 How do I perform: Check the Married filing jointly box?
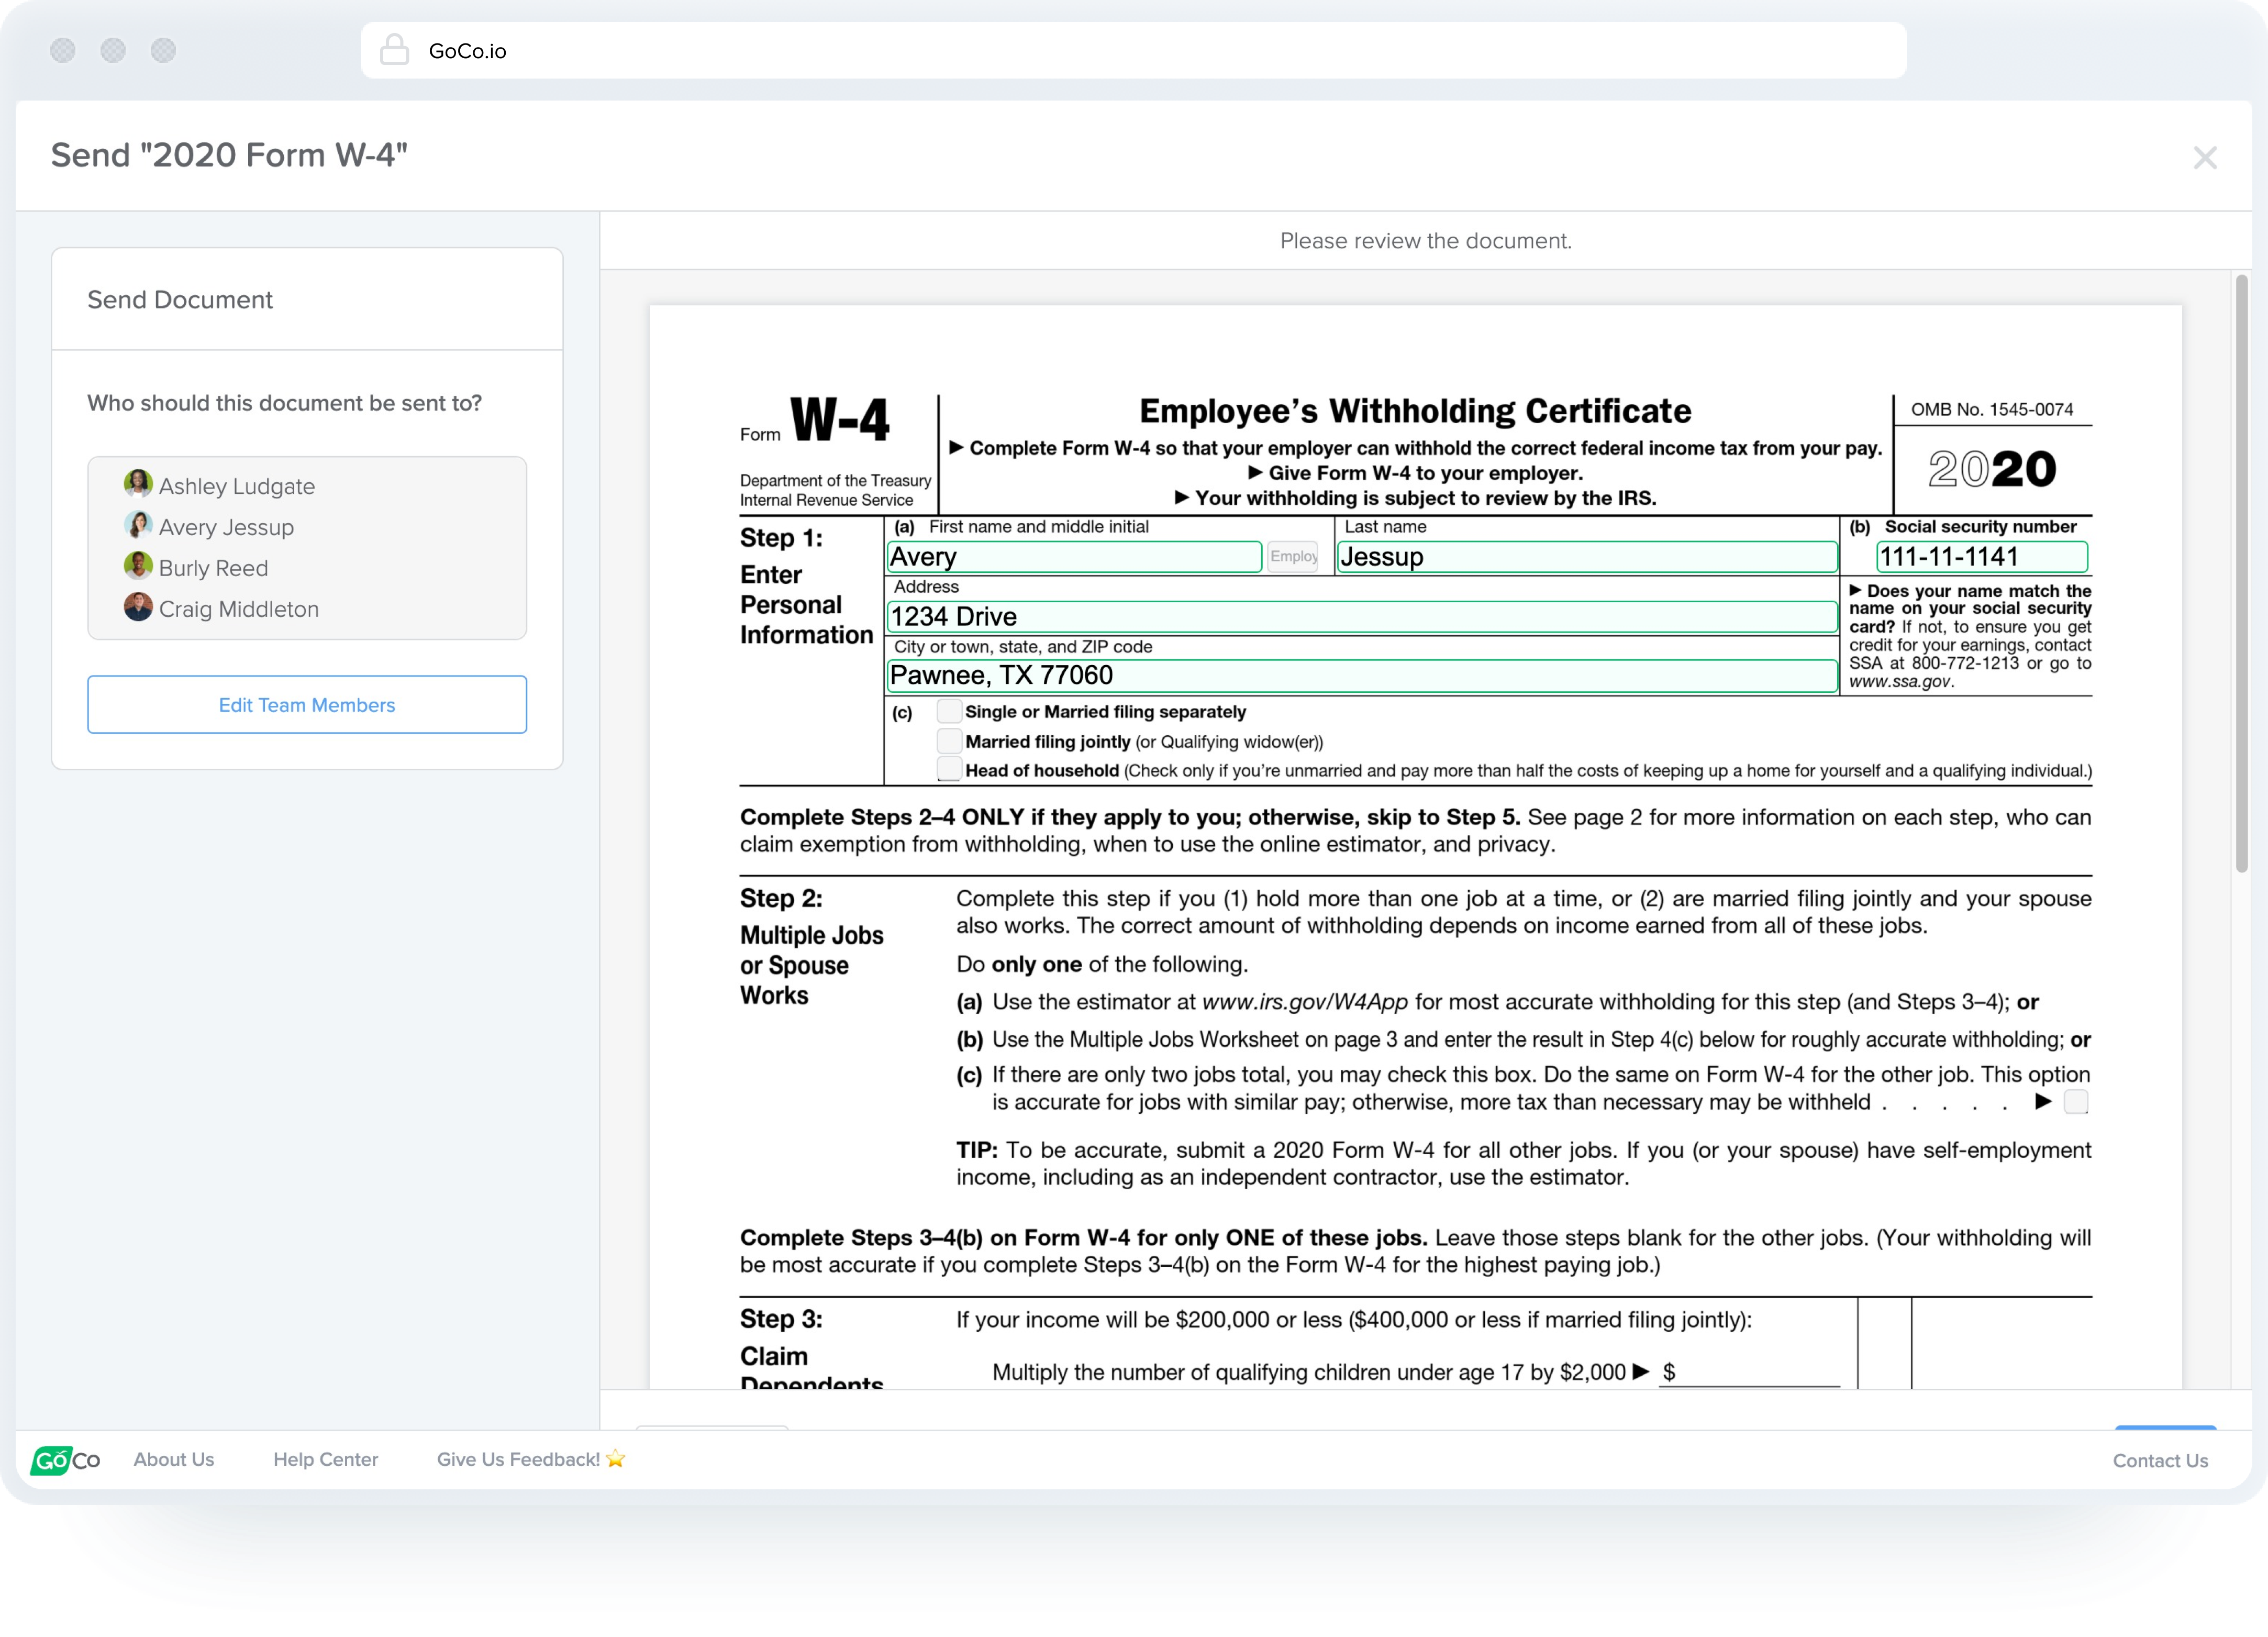point(949,741)
